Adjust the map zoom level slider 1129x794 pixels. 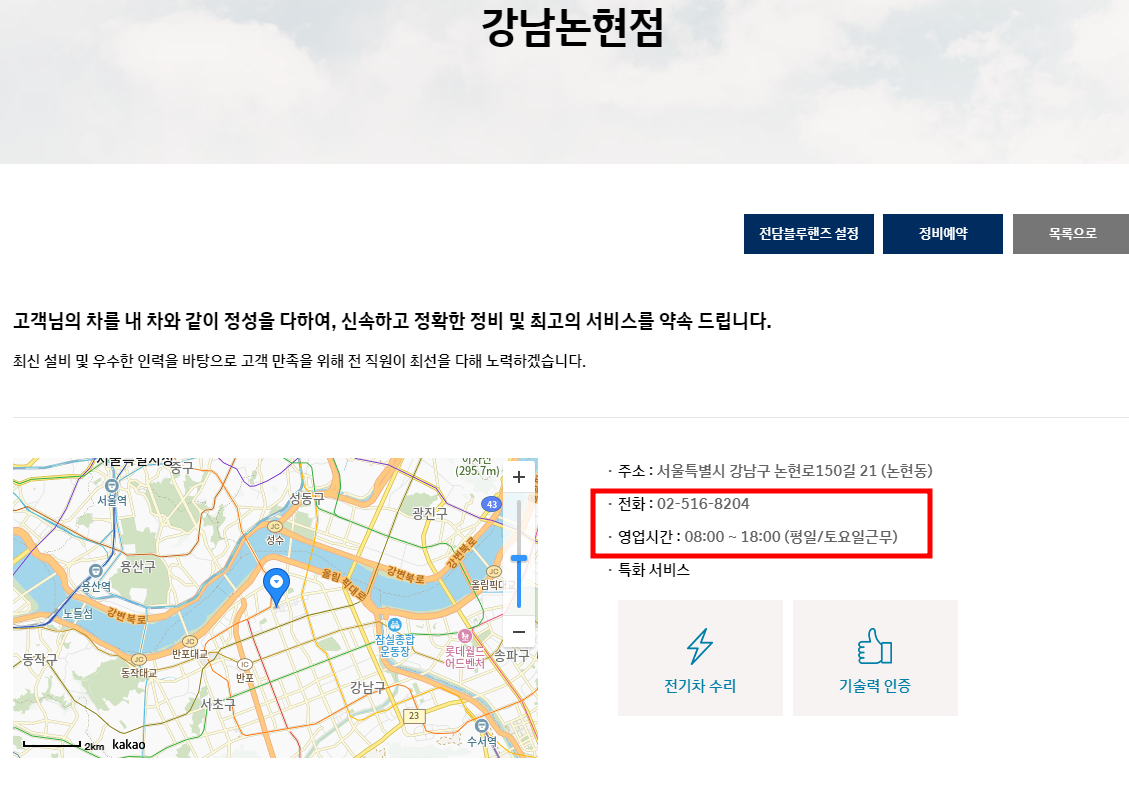519,558
